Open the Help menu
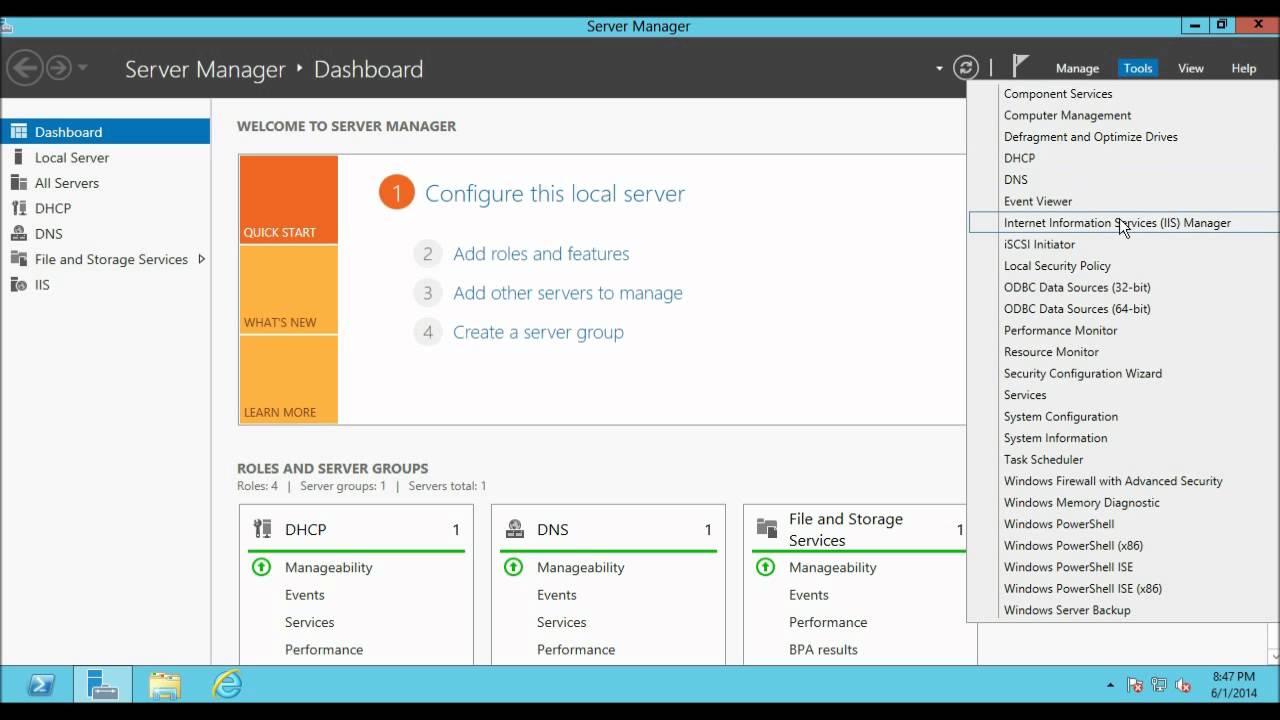This screenshot has height=720, width=1280. pos(1243,68)
